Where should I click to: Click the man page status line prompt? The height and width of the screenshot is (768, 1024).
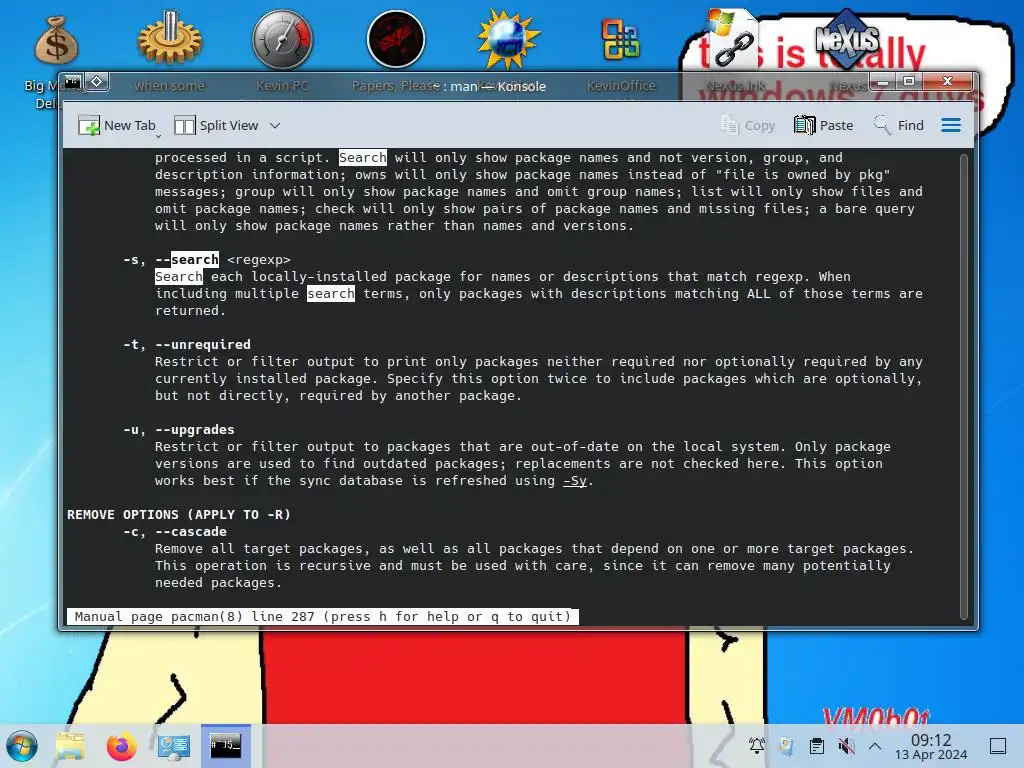click(323, 616)
